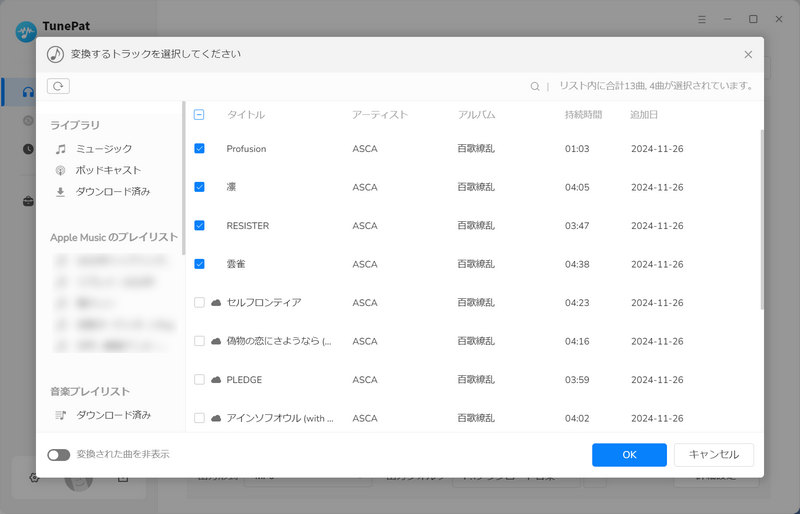Confirm selection with OK button

[x=629, y=455]
